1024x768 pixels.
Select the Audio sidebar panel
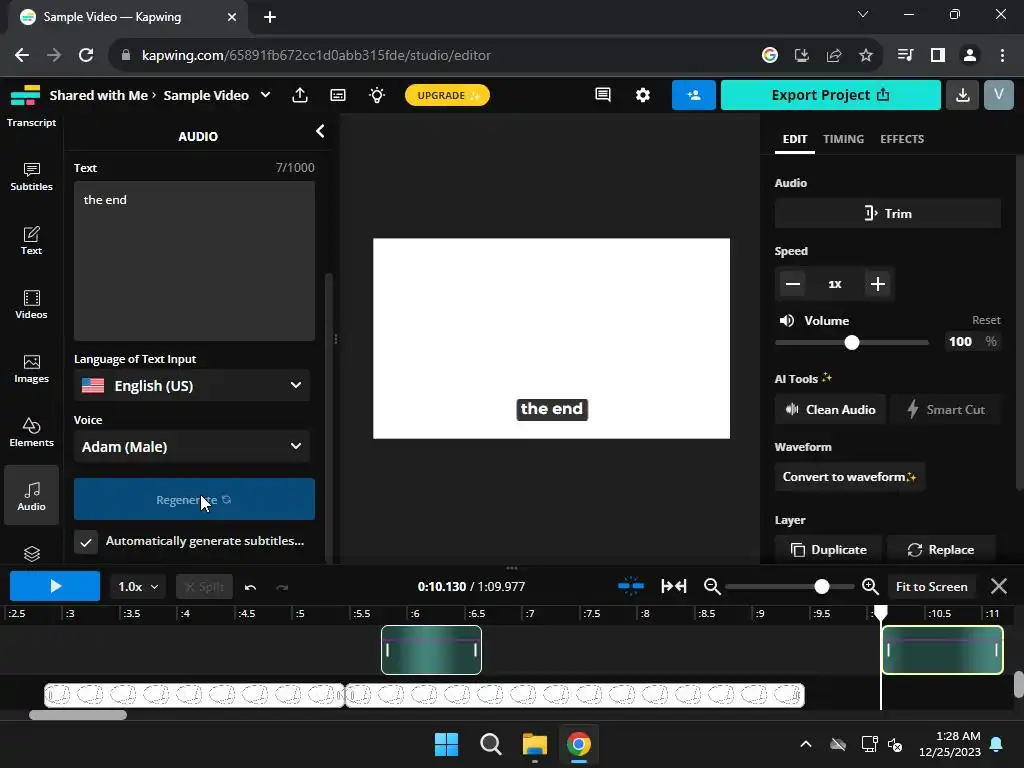click(x=31, y=496)
